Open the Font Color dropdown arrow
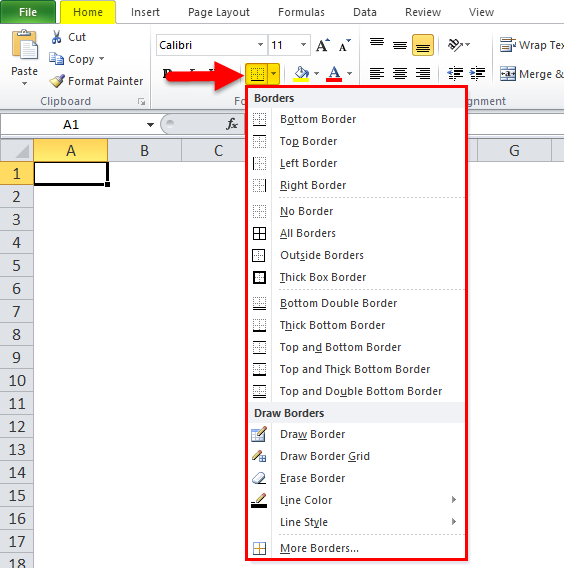 coord(349,74)
